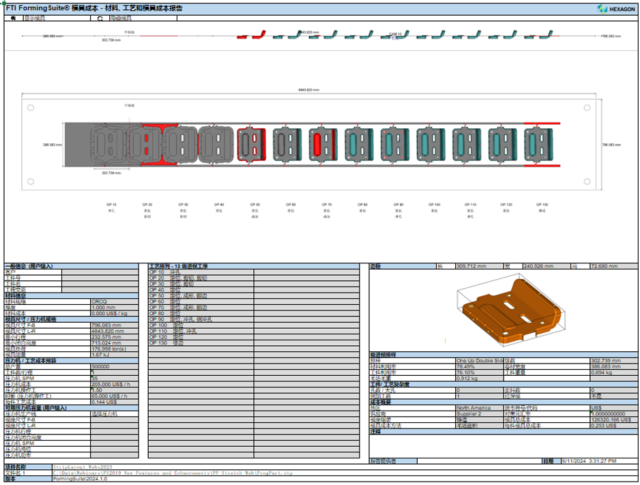
Task: Click the One Up Double Side layout cell
Action: [479, 361]
